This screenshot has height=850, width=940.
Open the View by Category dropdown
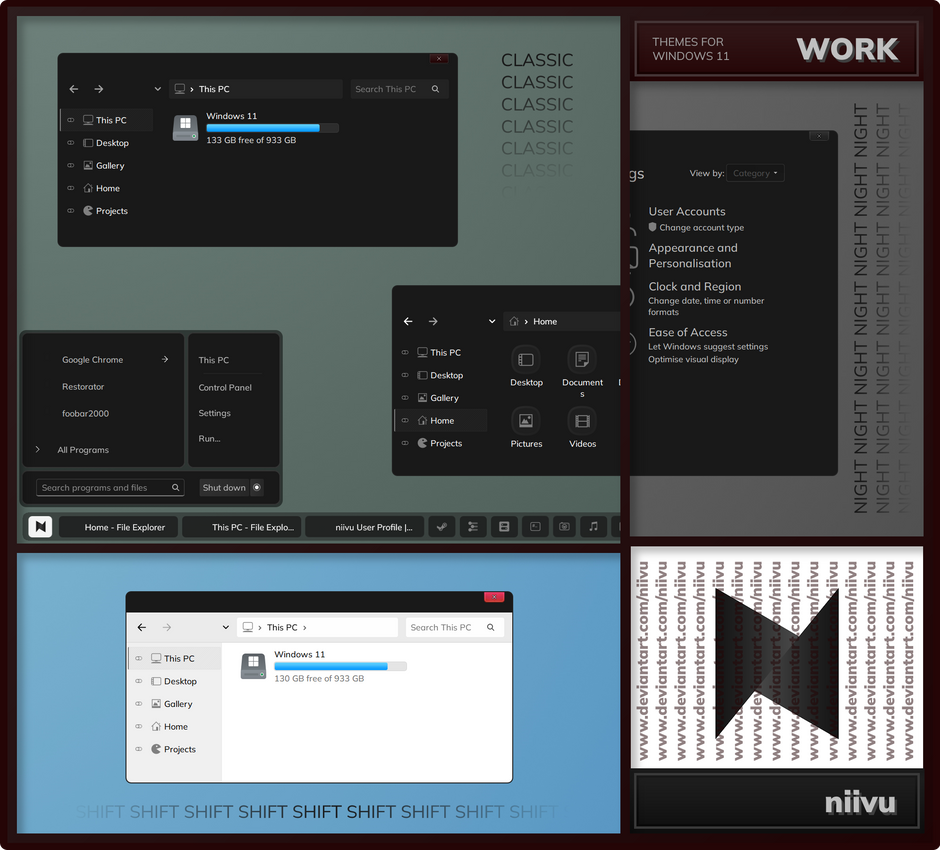pos(755,173)
